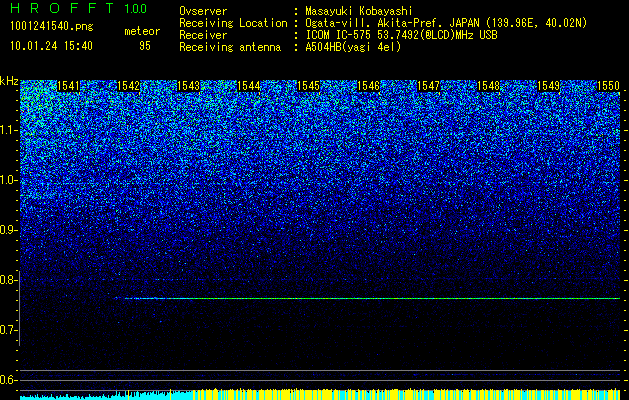This screenshot has height=400, width=629.
Task: Click the 1547 time marker
Action: [428, 86]
